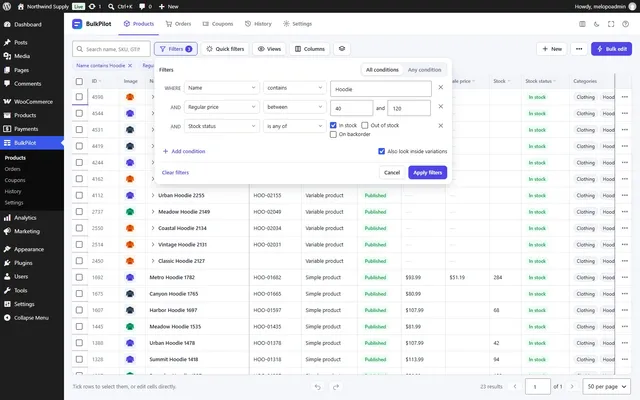640x400 pixels.
Task: Click the site home icon for Northwind Supply
Action: (21, 7)
